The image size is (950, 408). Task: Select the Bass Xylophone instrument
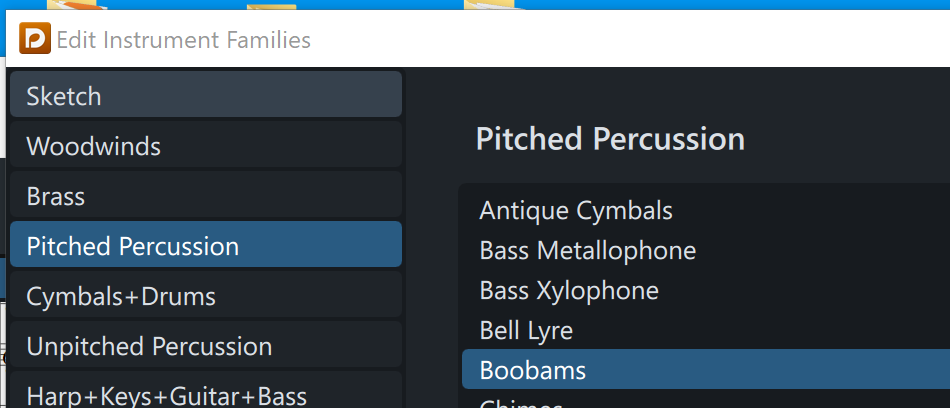(x=569, y=290)
